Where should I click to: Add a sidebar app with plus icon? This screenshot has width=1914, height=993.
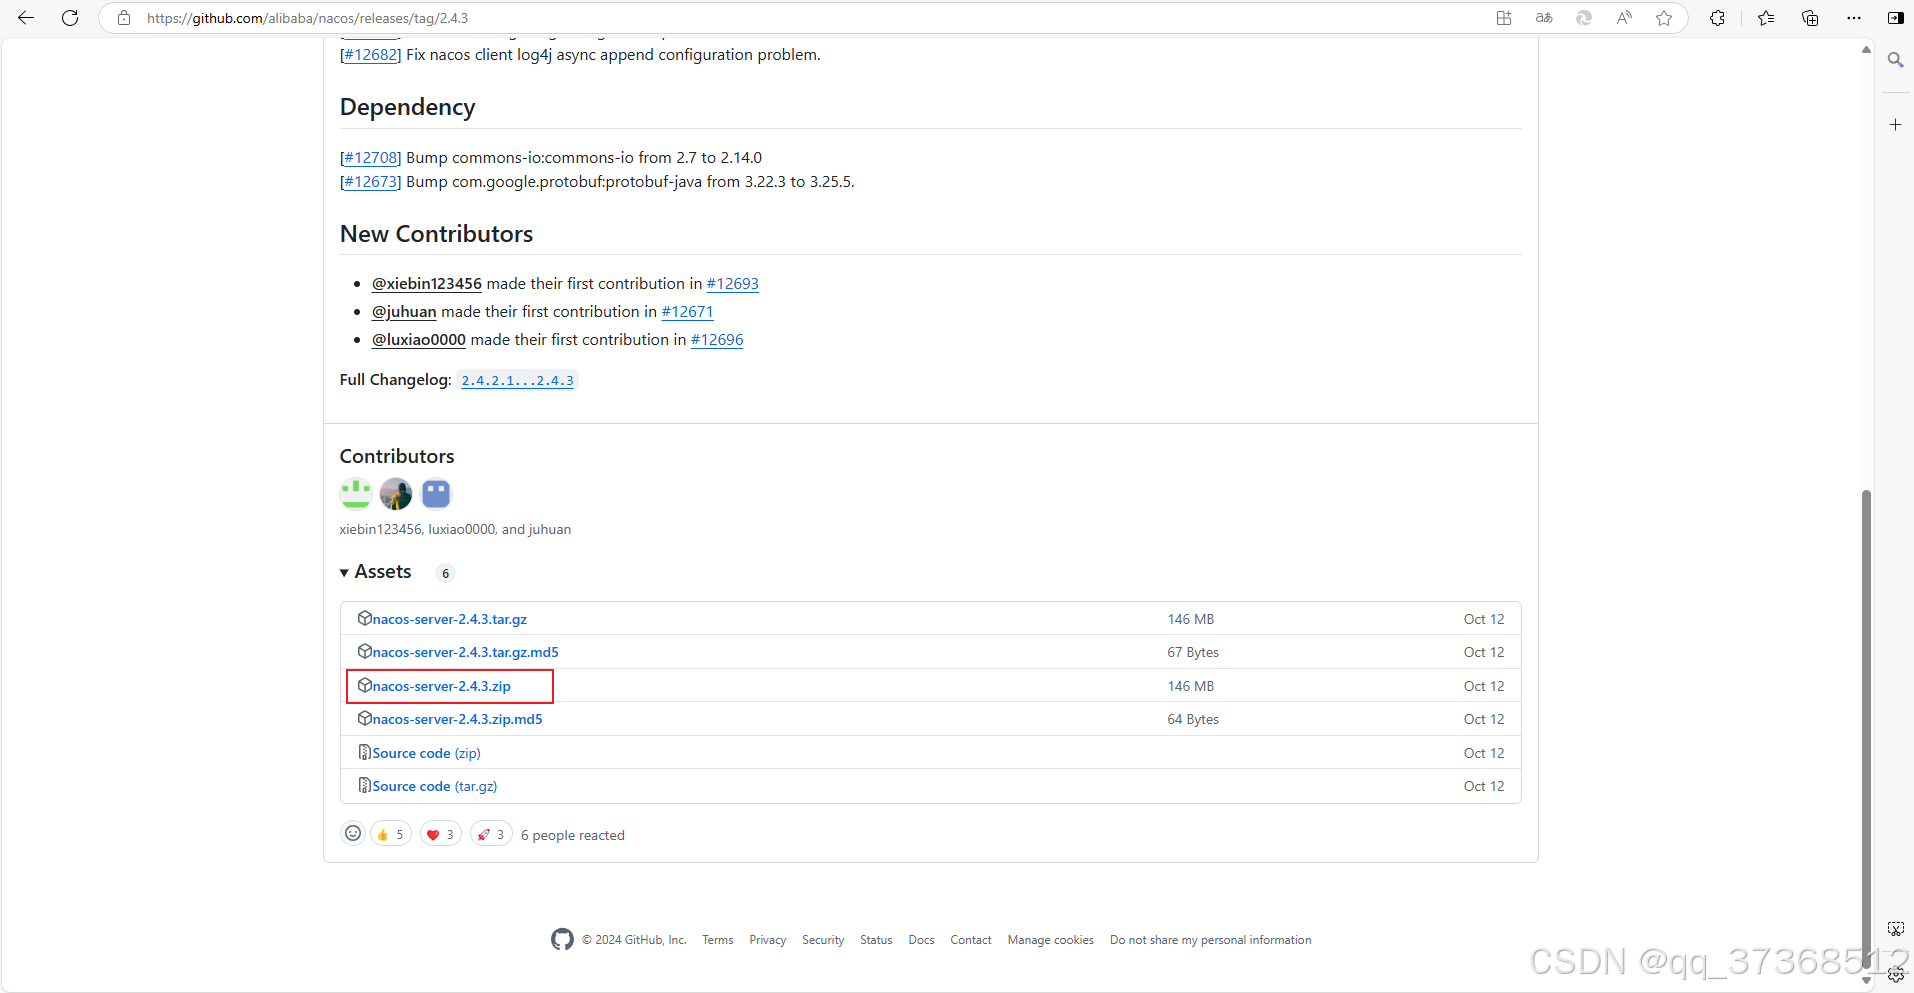pyautogui.click(x=1895, y=125)
